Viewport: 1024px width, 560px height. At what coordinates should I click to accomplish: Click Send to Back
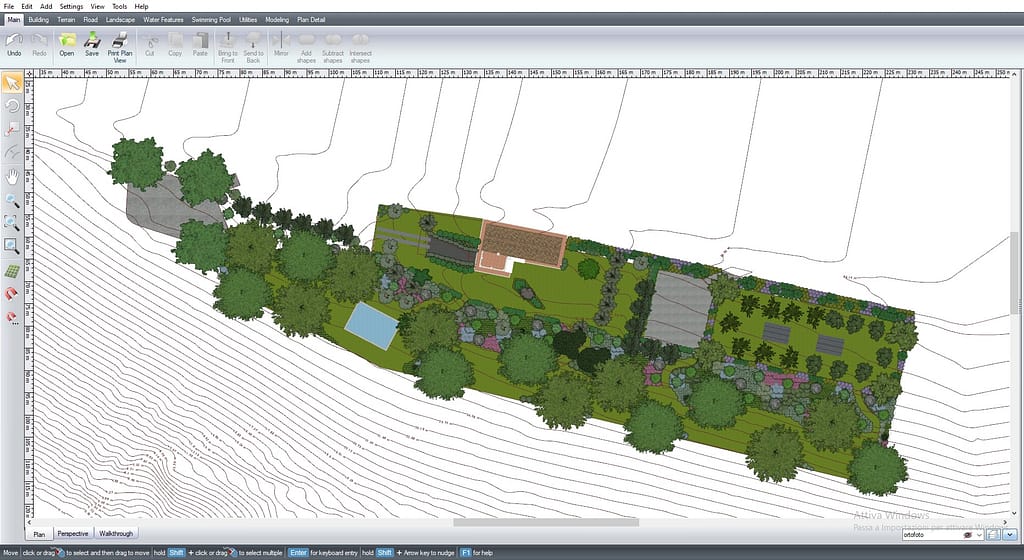[x=253, y=48]
